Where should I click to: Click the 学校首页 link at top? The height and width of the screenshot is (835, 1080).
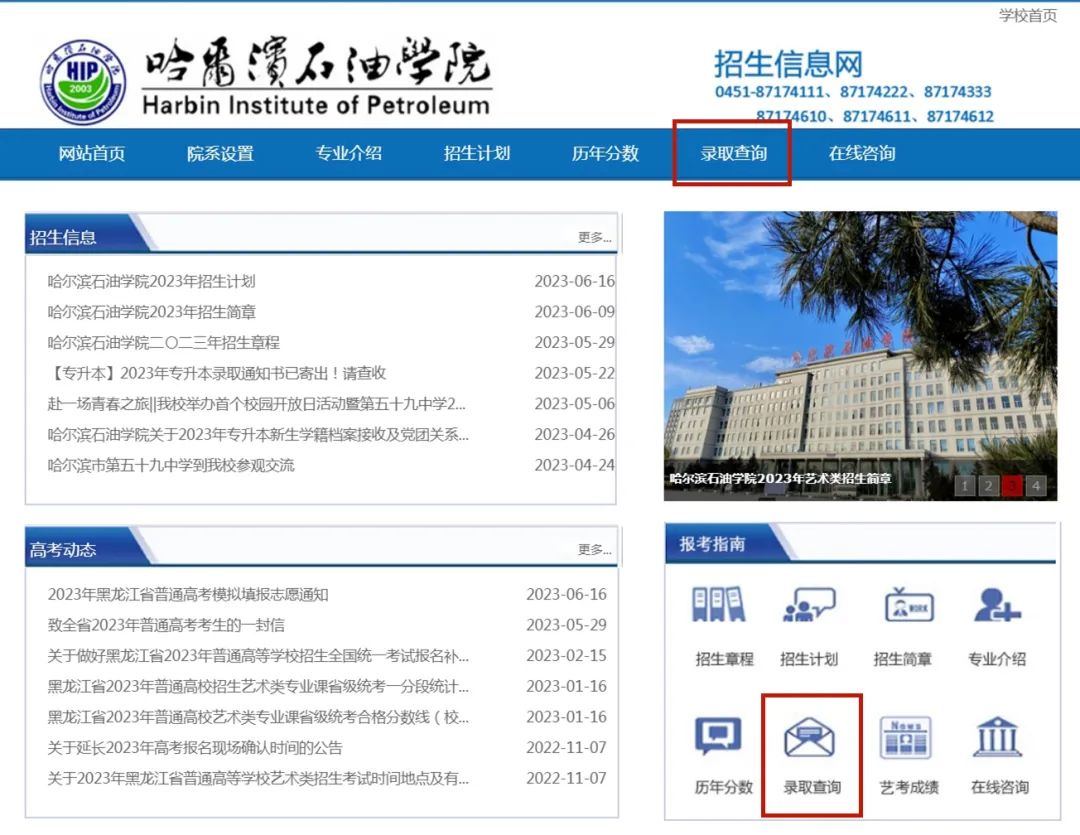coord(1027,15)
